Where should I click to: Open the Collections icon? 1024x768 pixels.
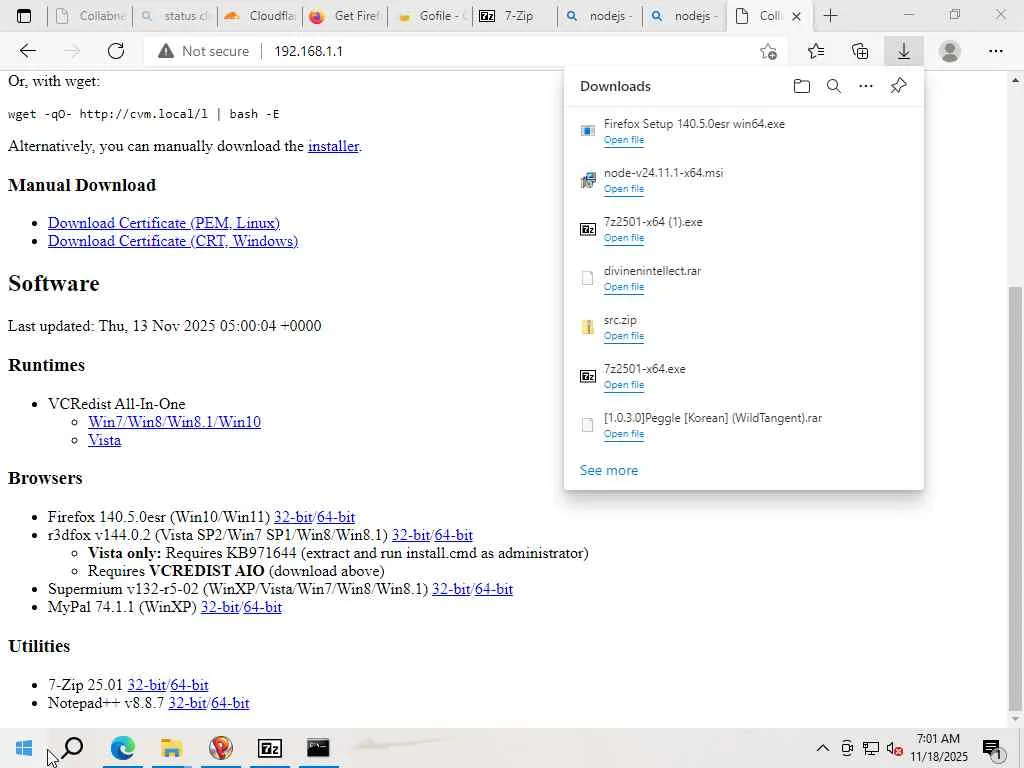point(860,51)
